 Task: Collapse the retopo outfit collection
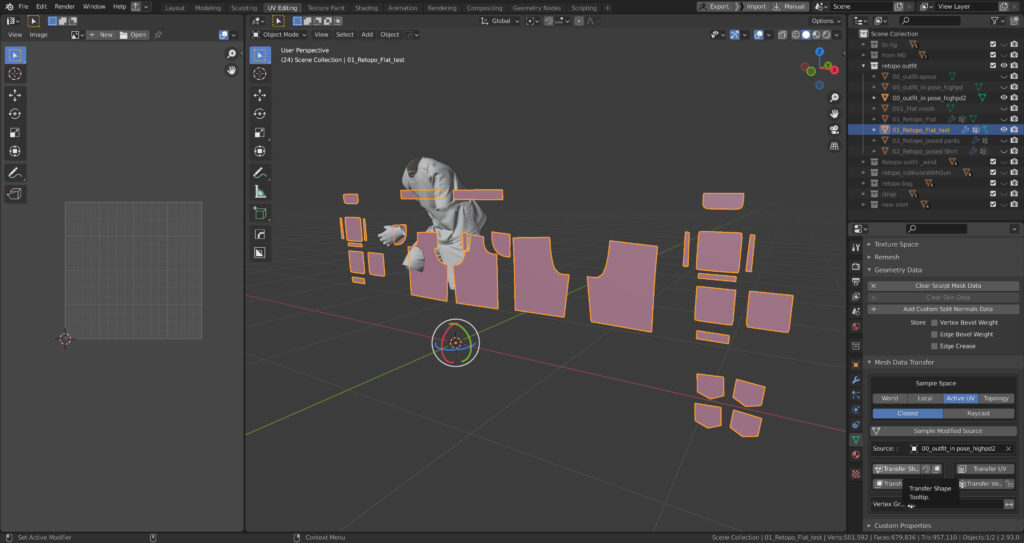864,66
